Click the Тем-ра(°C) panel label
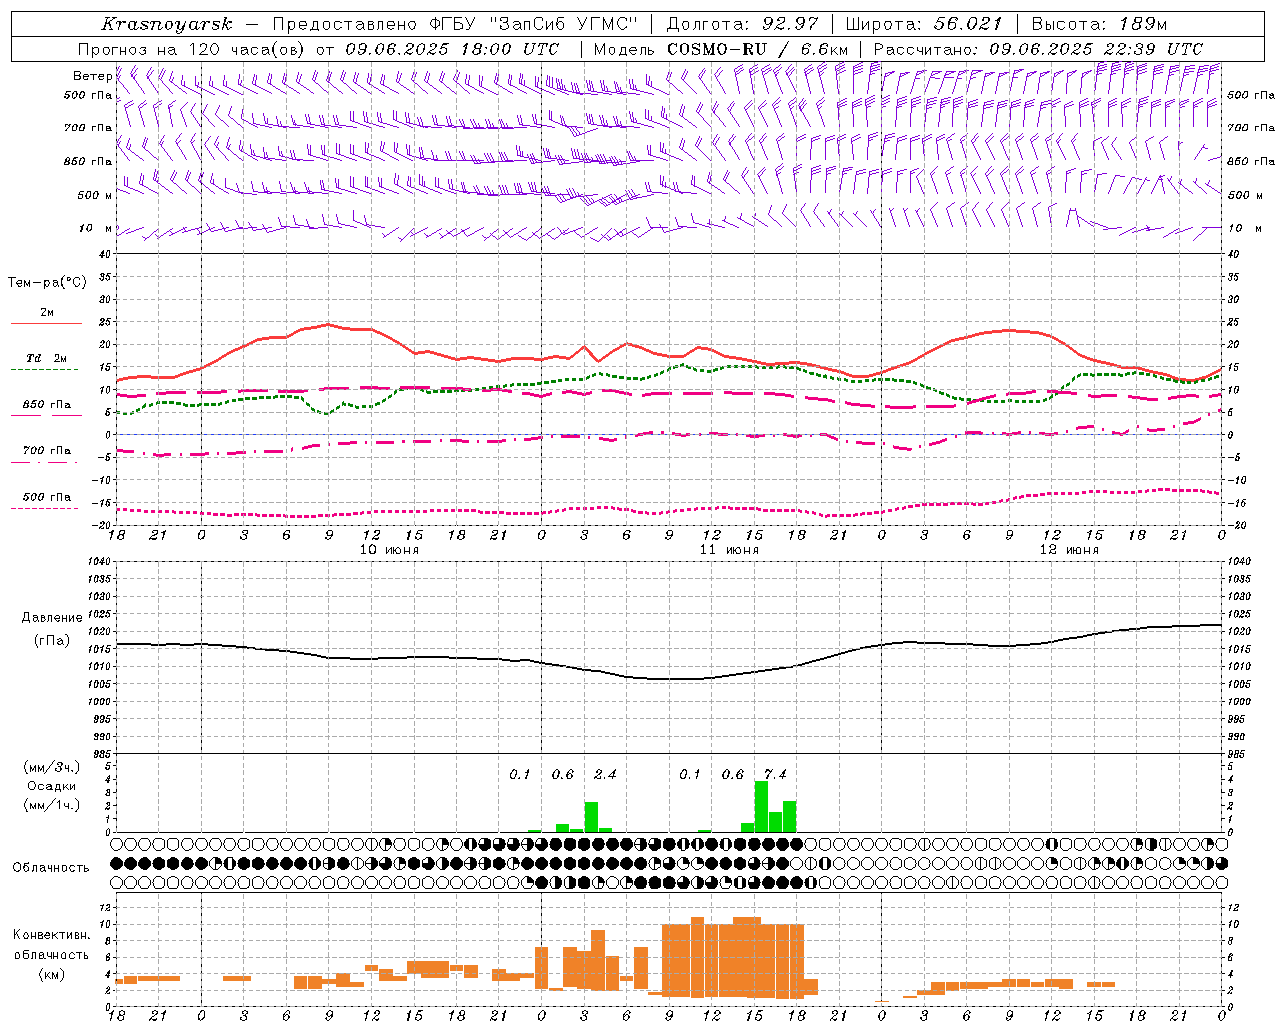This screenshot has width=1280, height=1024. 47,283
